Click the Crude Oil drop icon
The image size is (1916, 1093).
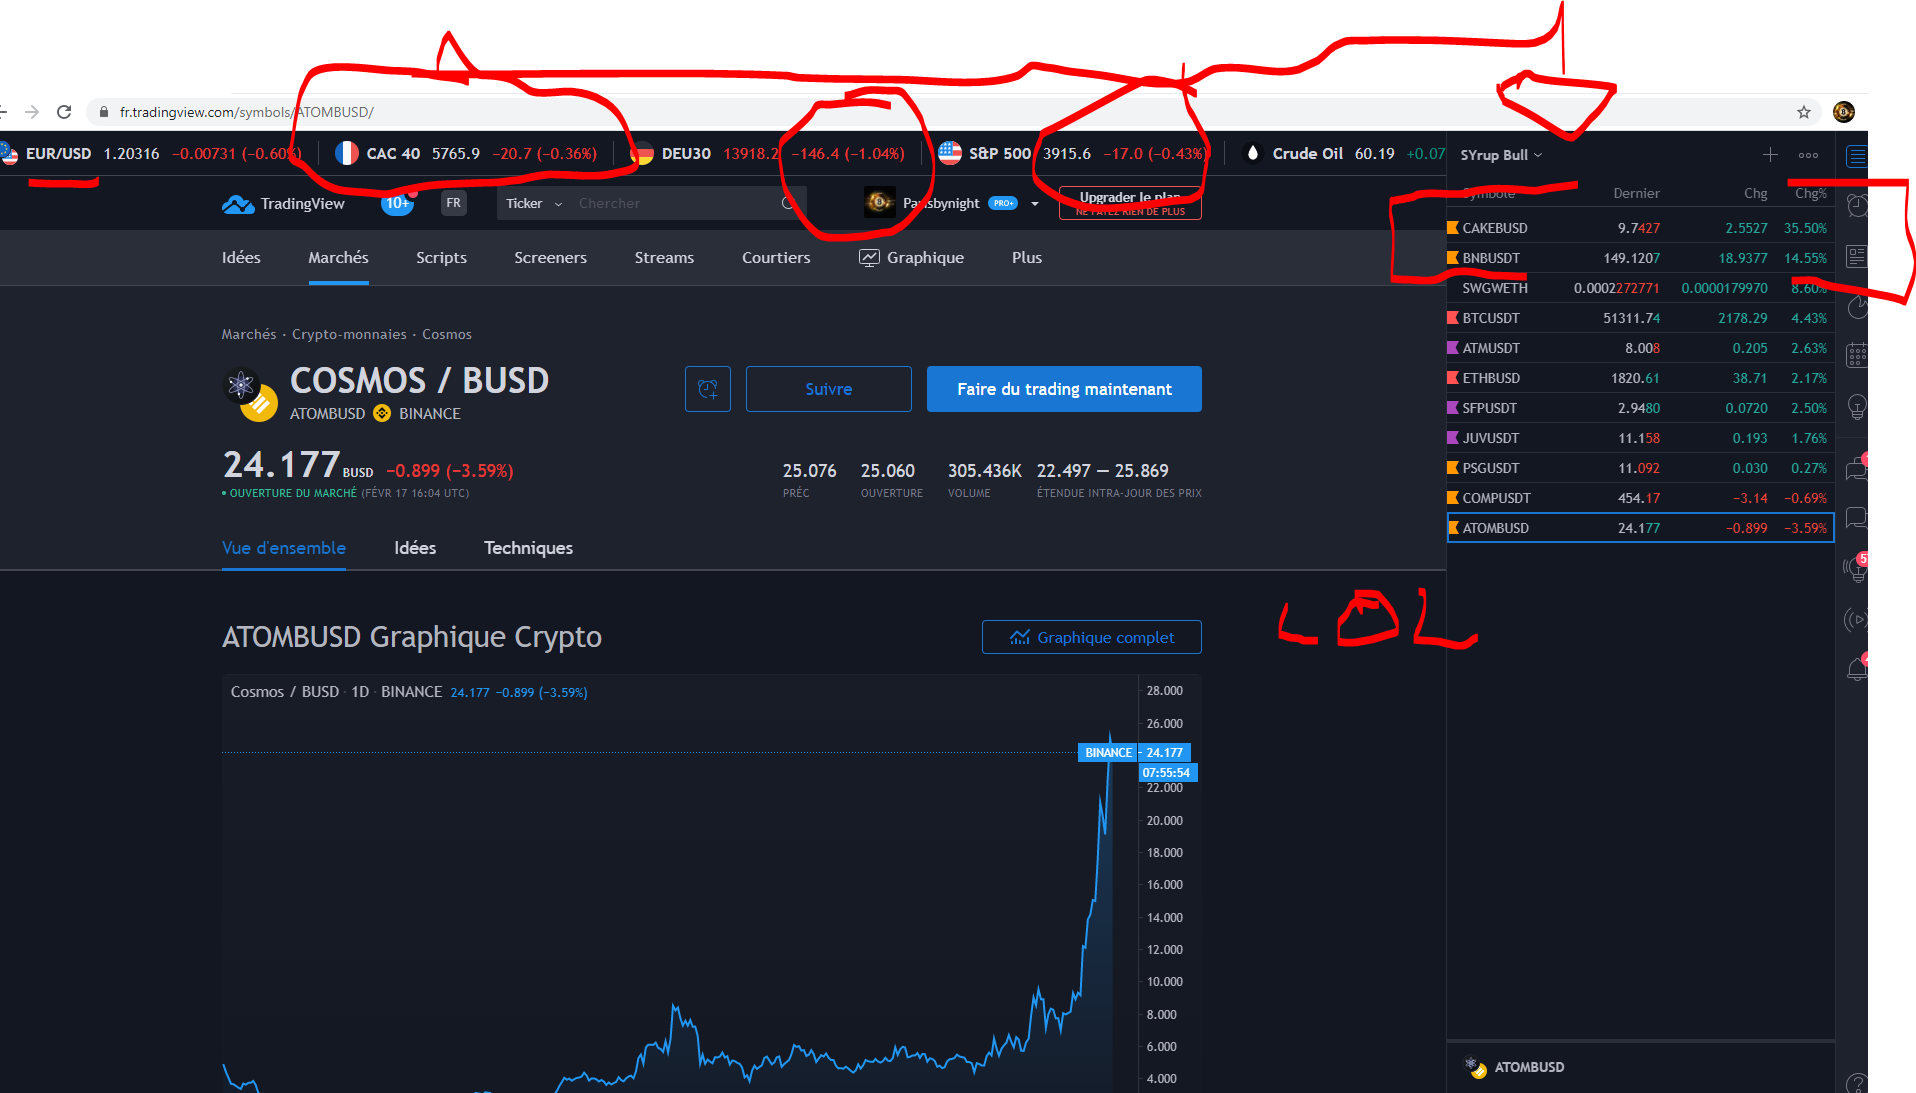(1252, 153)
